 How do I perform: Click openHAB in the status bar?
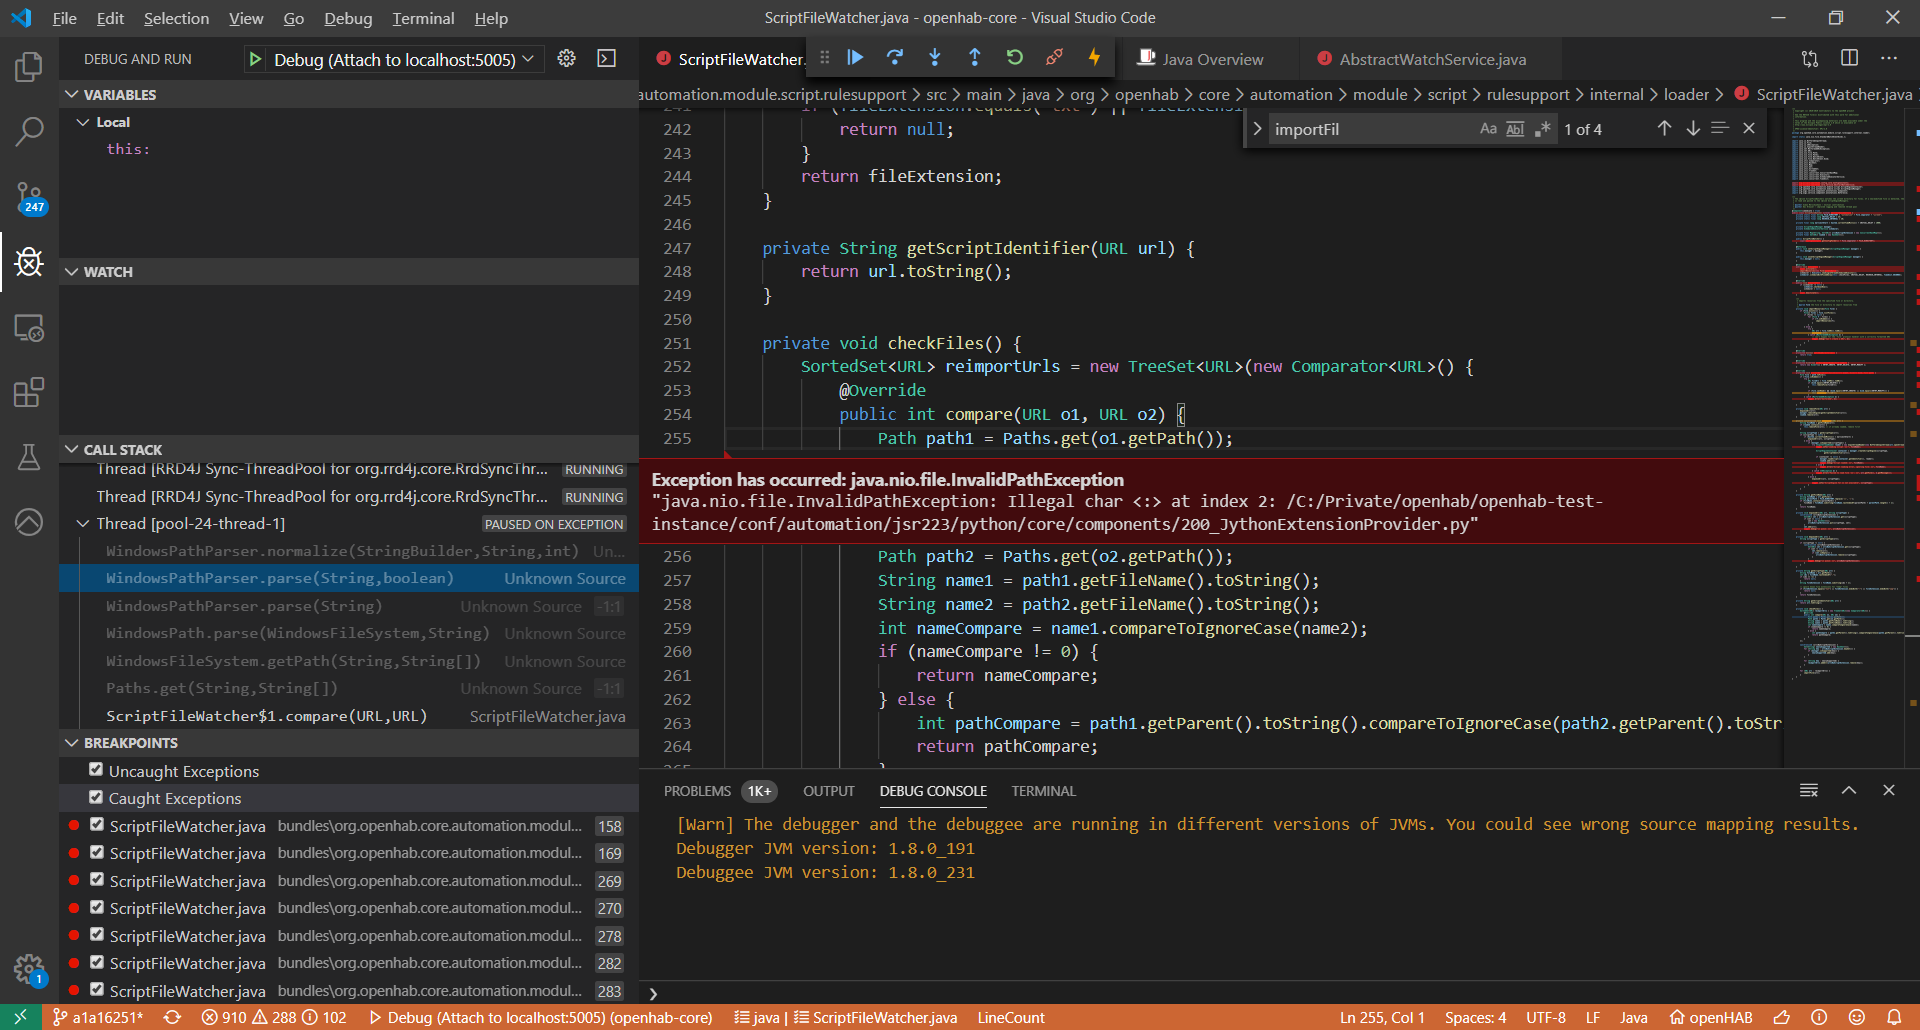pyautogui.click(x=1711, y=1017)
